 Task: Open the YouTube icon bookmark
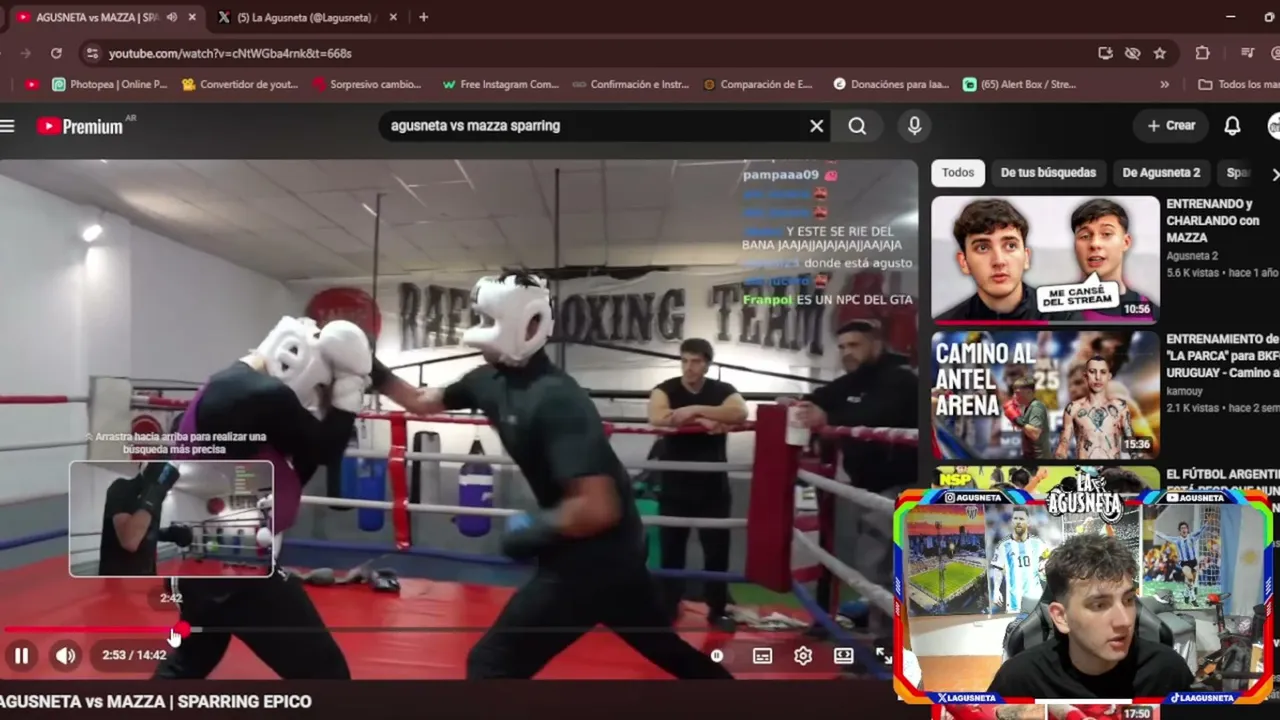tap(31, 85)
